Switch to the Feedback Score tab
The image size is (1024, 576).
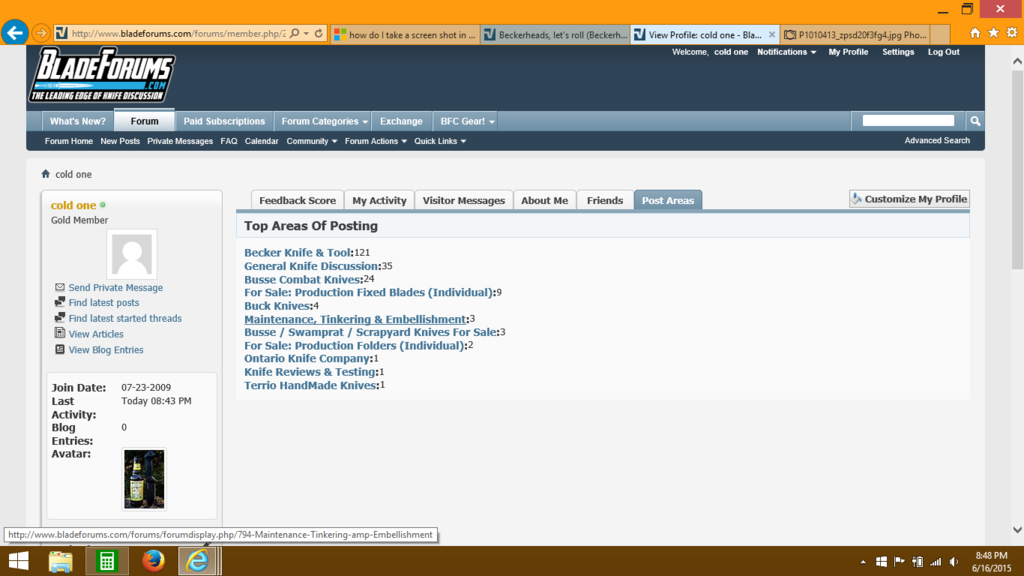coord(297,200)
